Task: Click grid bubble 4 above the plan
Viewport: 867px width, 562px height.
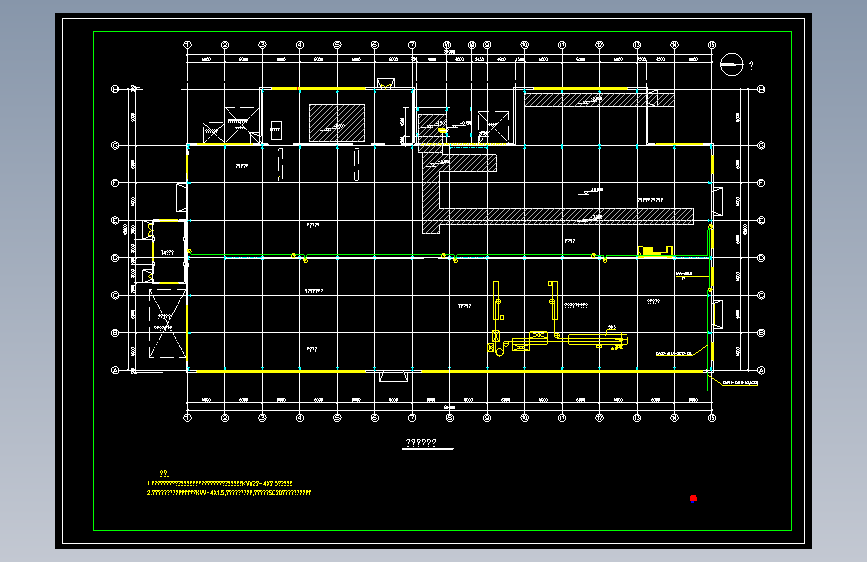Action: pos(300,45)
